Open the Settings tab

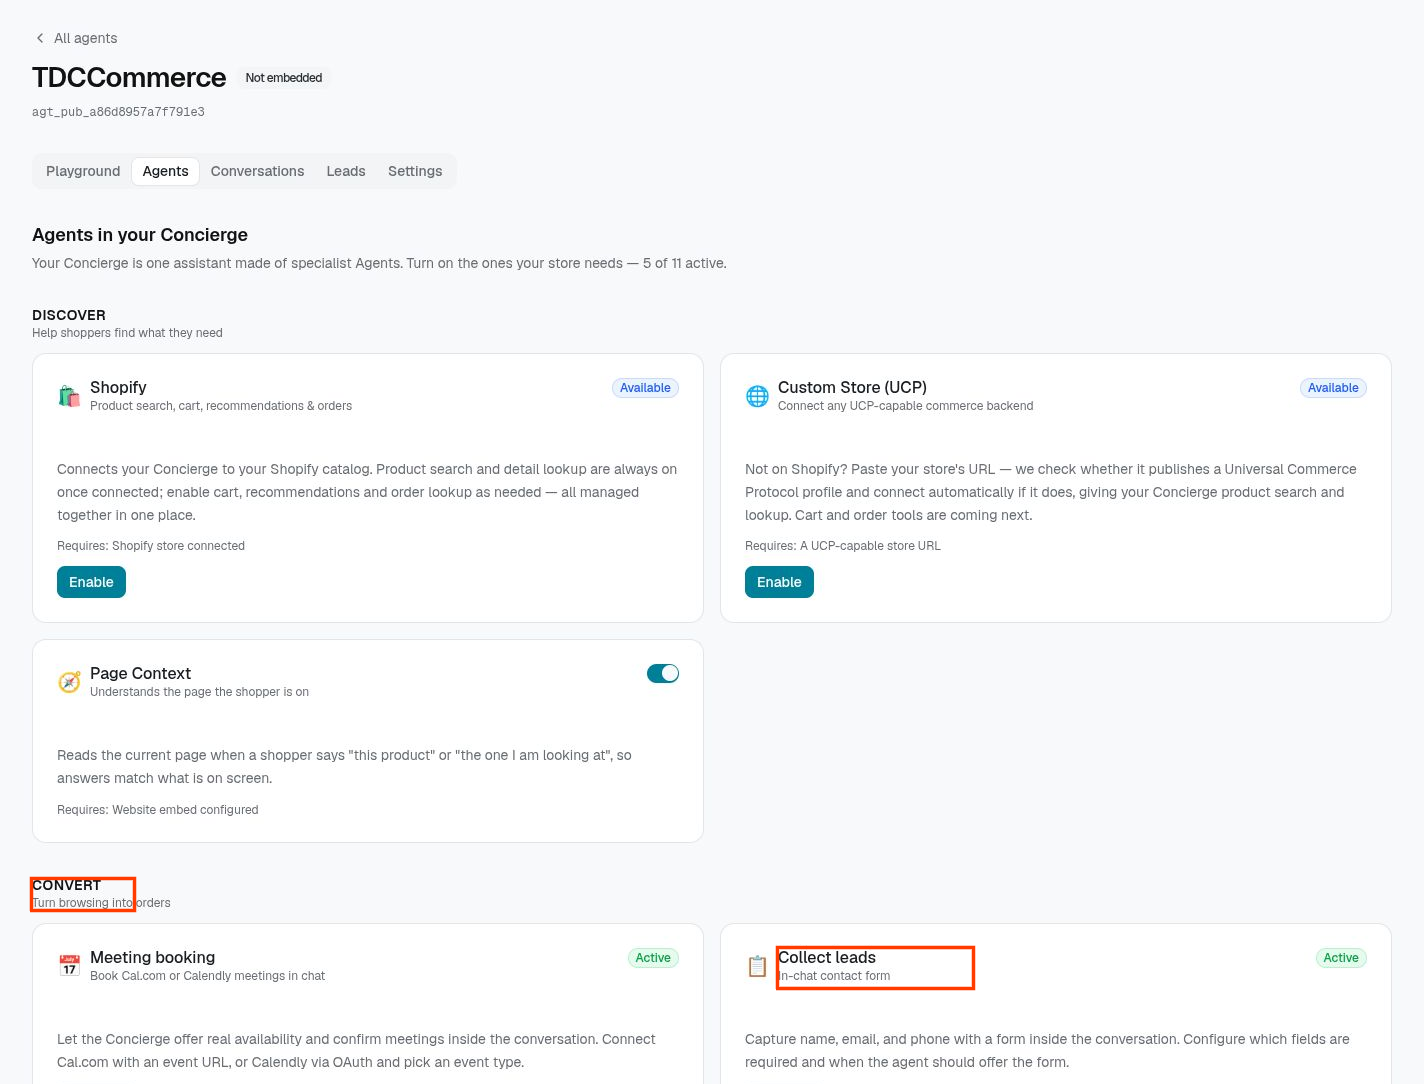tap(415, 171)
